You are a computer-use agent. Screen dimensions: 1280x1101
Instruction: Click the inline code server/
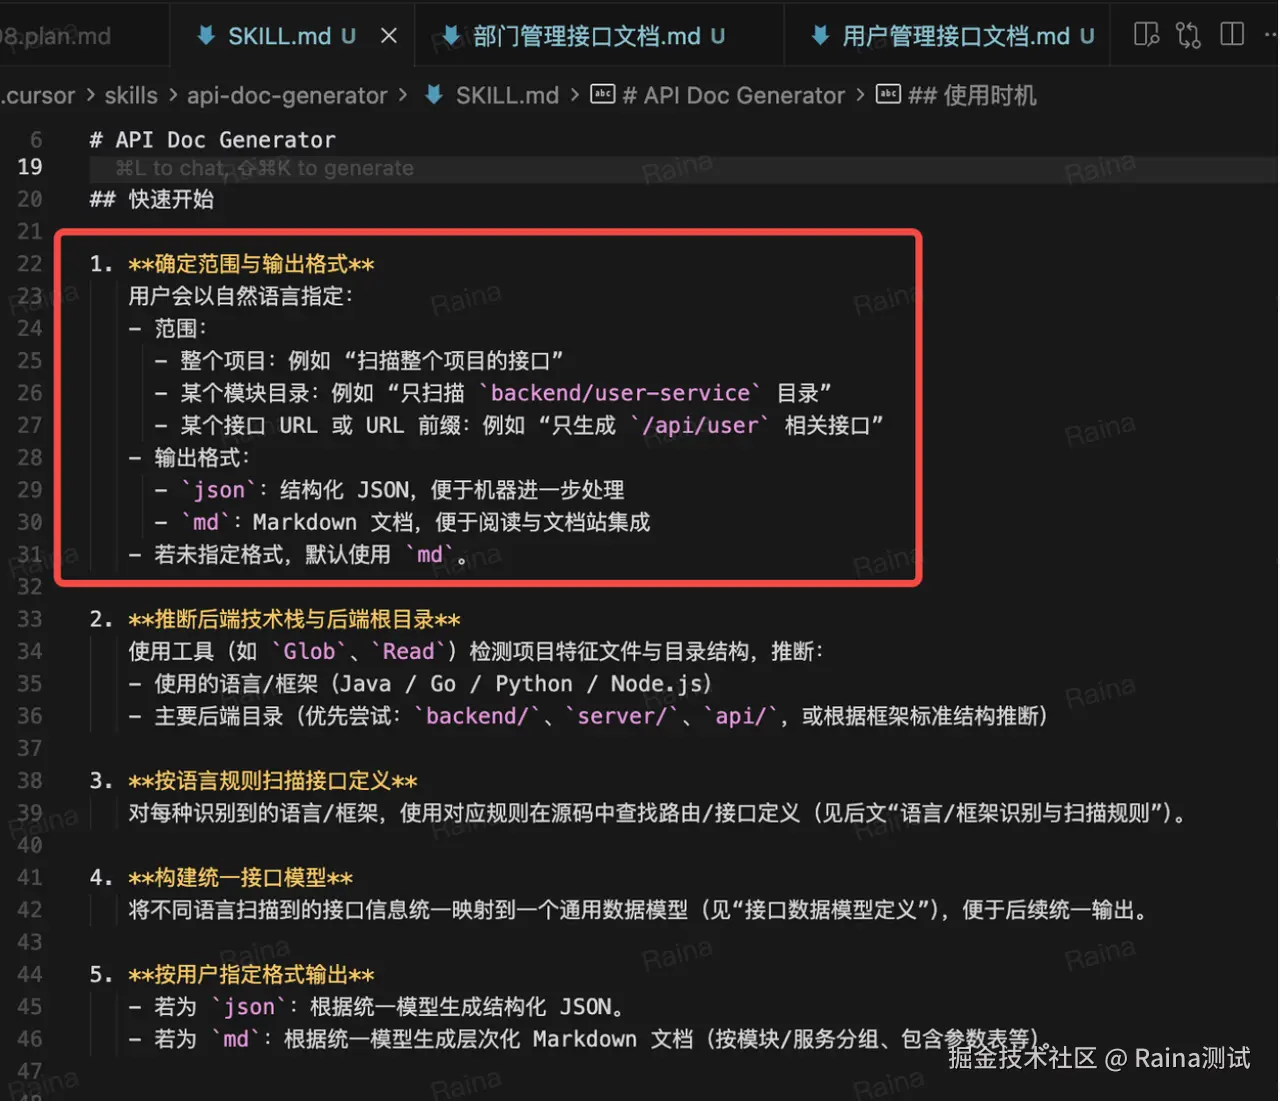tap(621, 716)
